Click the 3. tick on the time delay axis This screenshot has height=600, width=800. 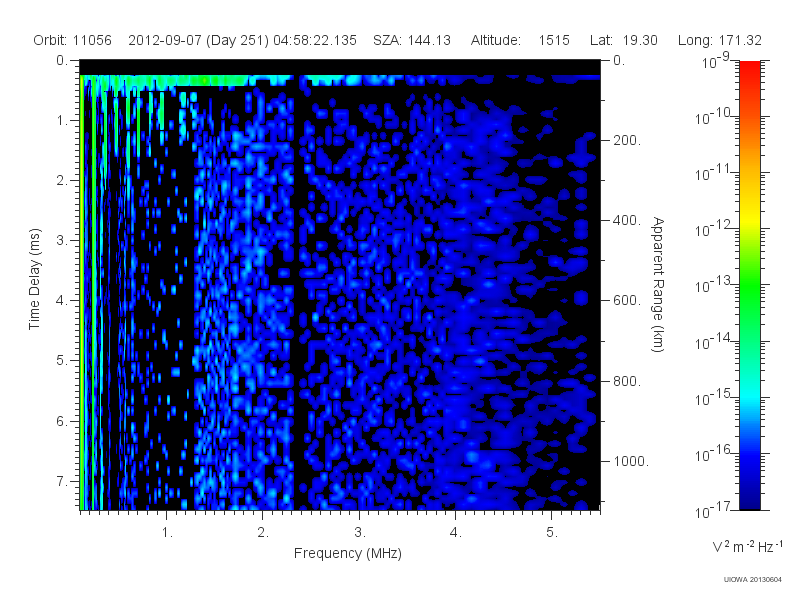coord(62,240)
